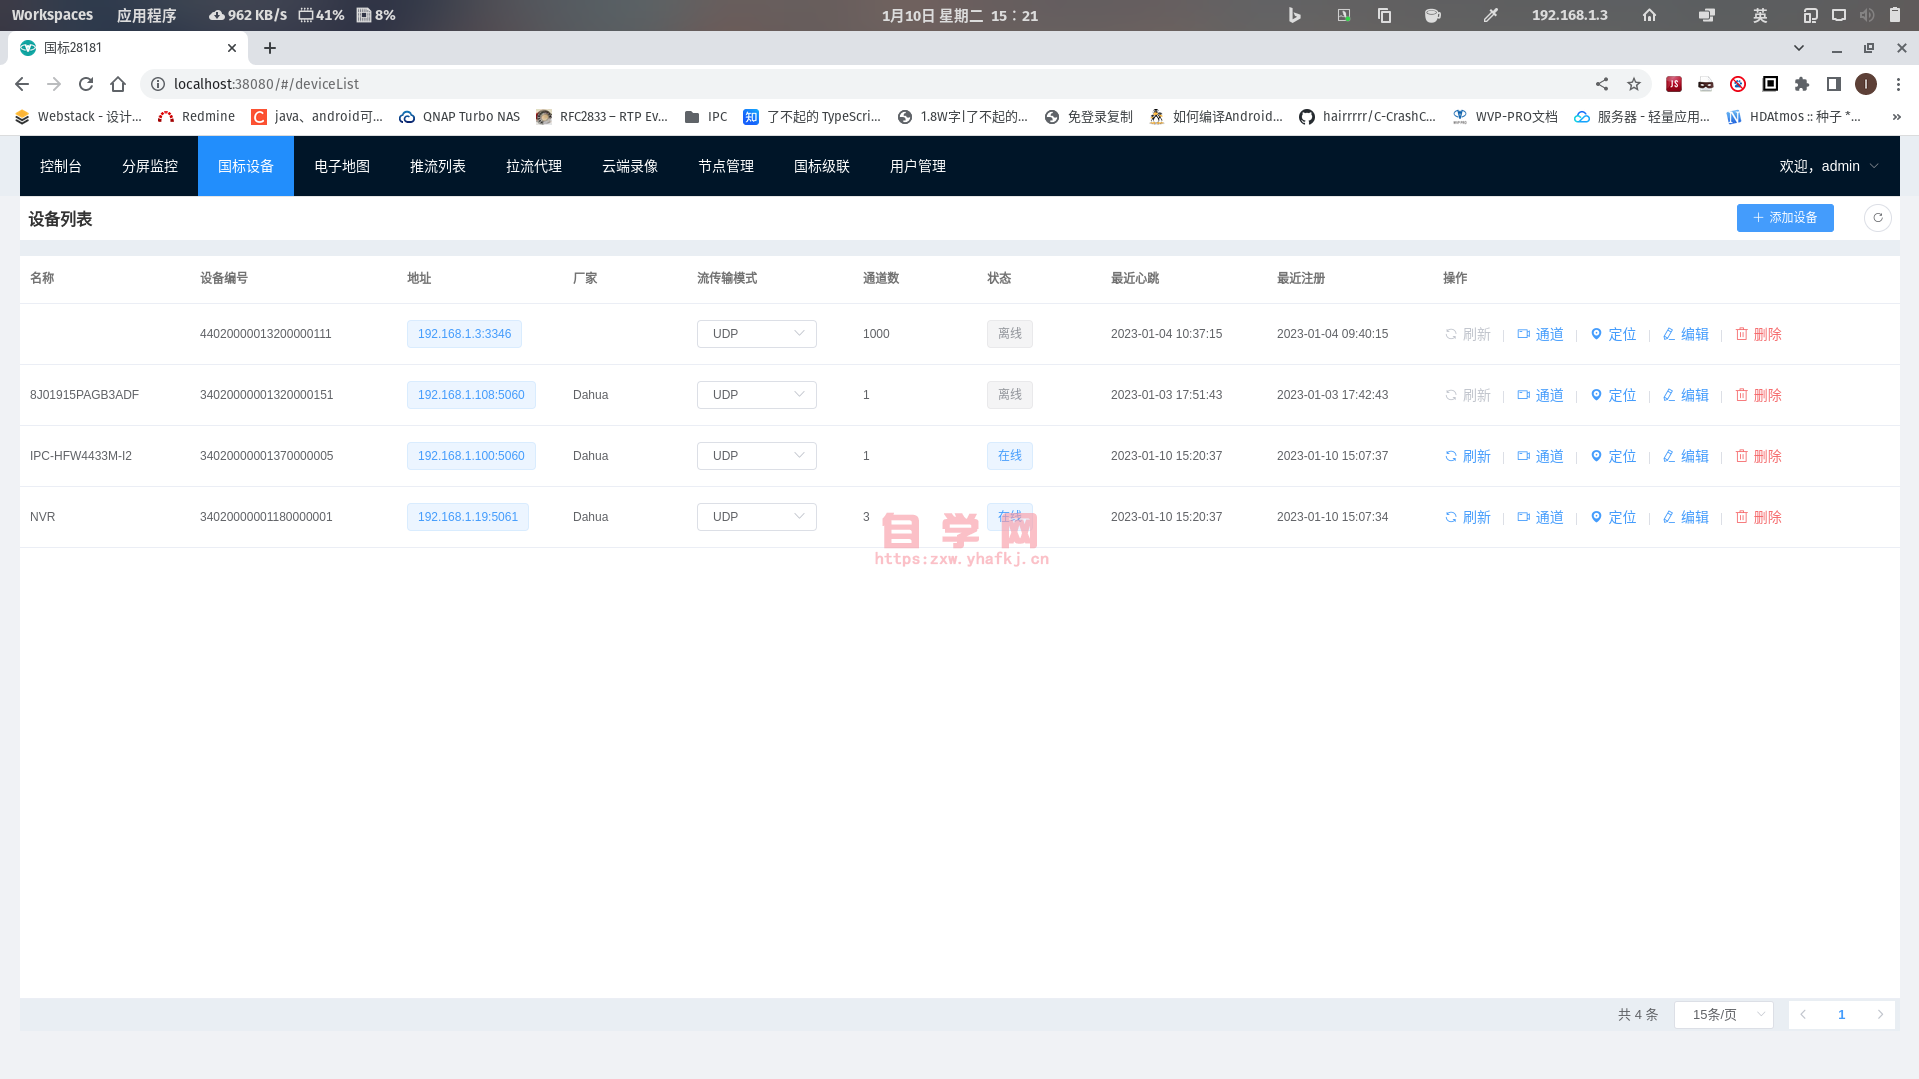Viewport: 1919px width, 1079px height.
Task: Go to the 推流列表 tab
Action: (x=438, y=166)
